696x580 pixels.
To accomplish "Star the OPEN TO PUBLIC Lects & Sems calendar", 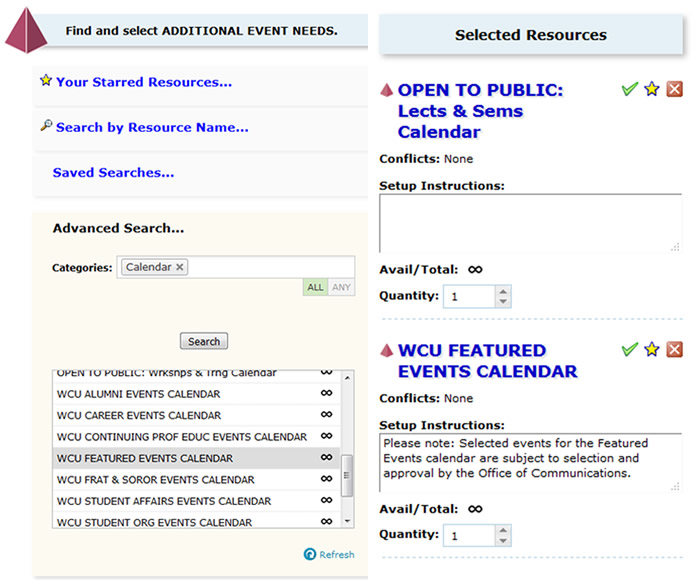I will [x=652, y=90].
